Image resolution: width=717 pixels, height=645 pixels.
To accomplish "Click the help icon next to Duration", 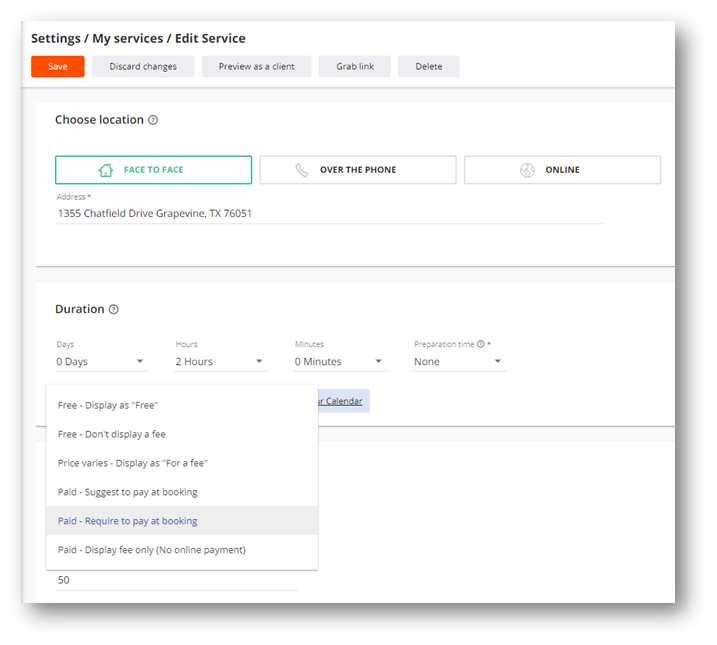I will pyautogui.click(x=114, y=310).
